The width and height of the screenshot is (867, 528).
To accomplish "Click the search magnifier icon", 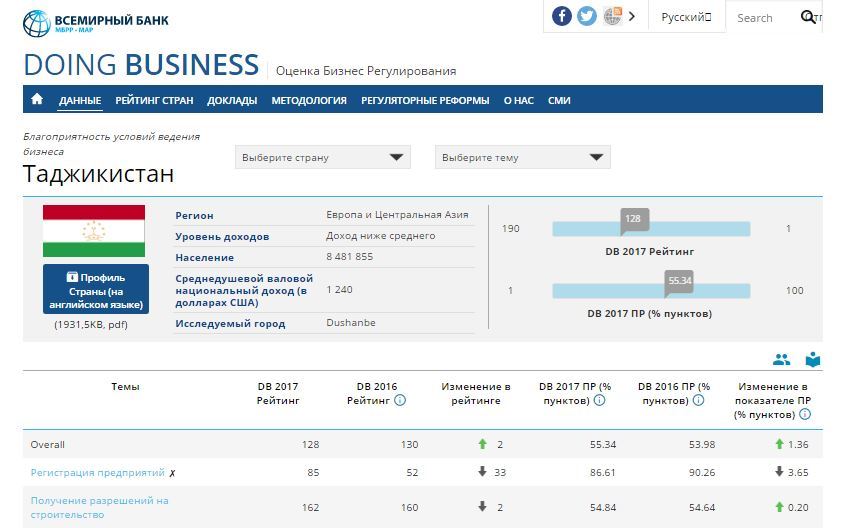I will 807,17.
